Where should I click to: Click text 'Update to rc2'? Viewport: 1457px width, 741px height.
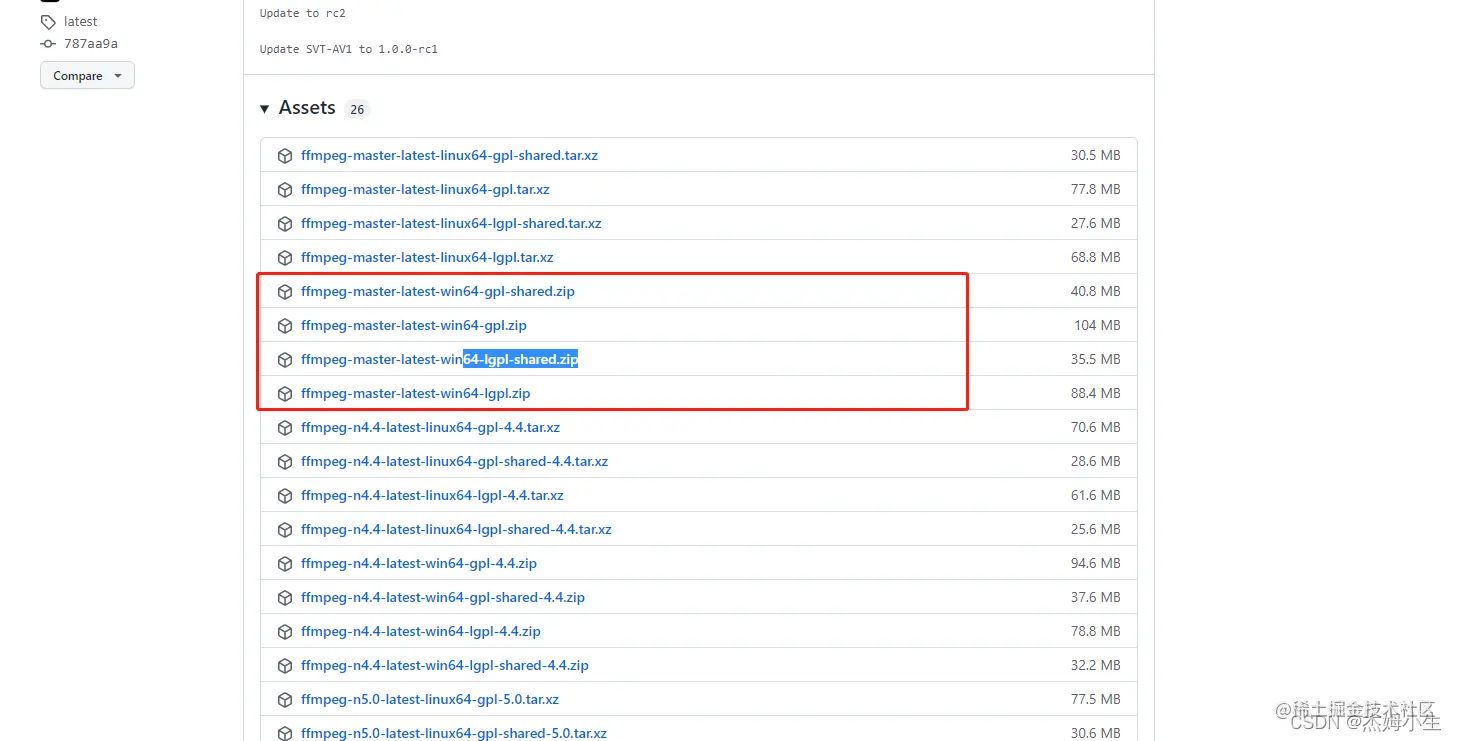pos(302,13)
